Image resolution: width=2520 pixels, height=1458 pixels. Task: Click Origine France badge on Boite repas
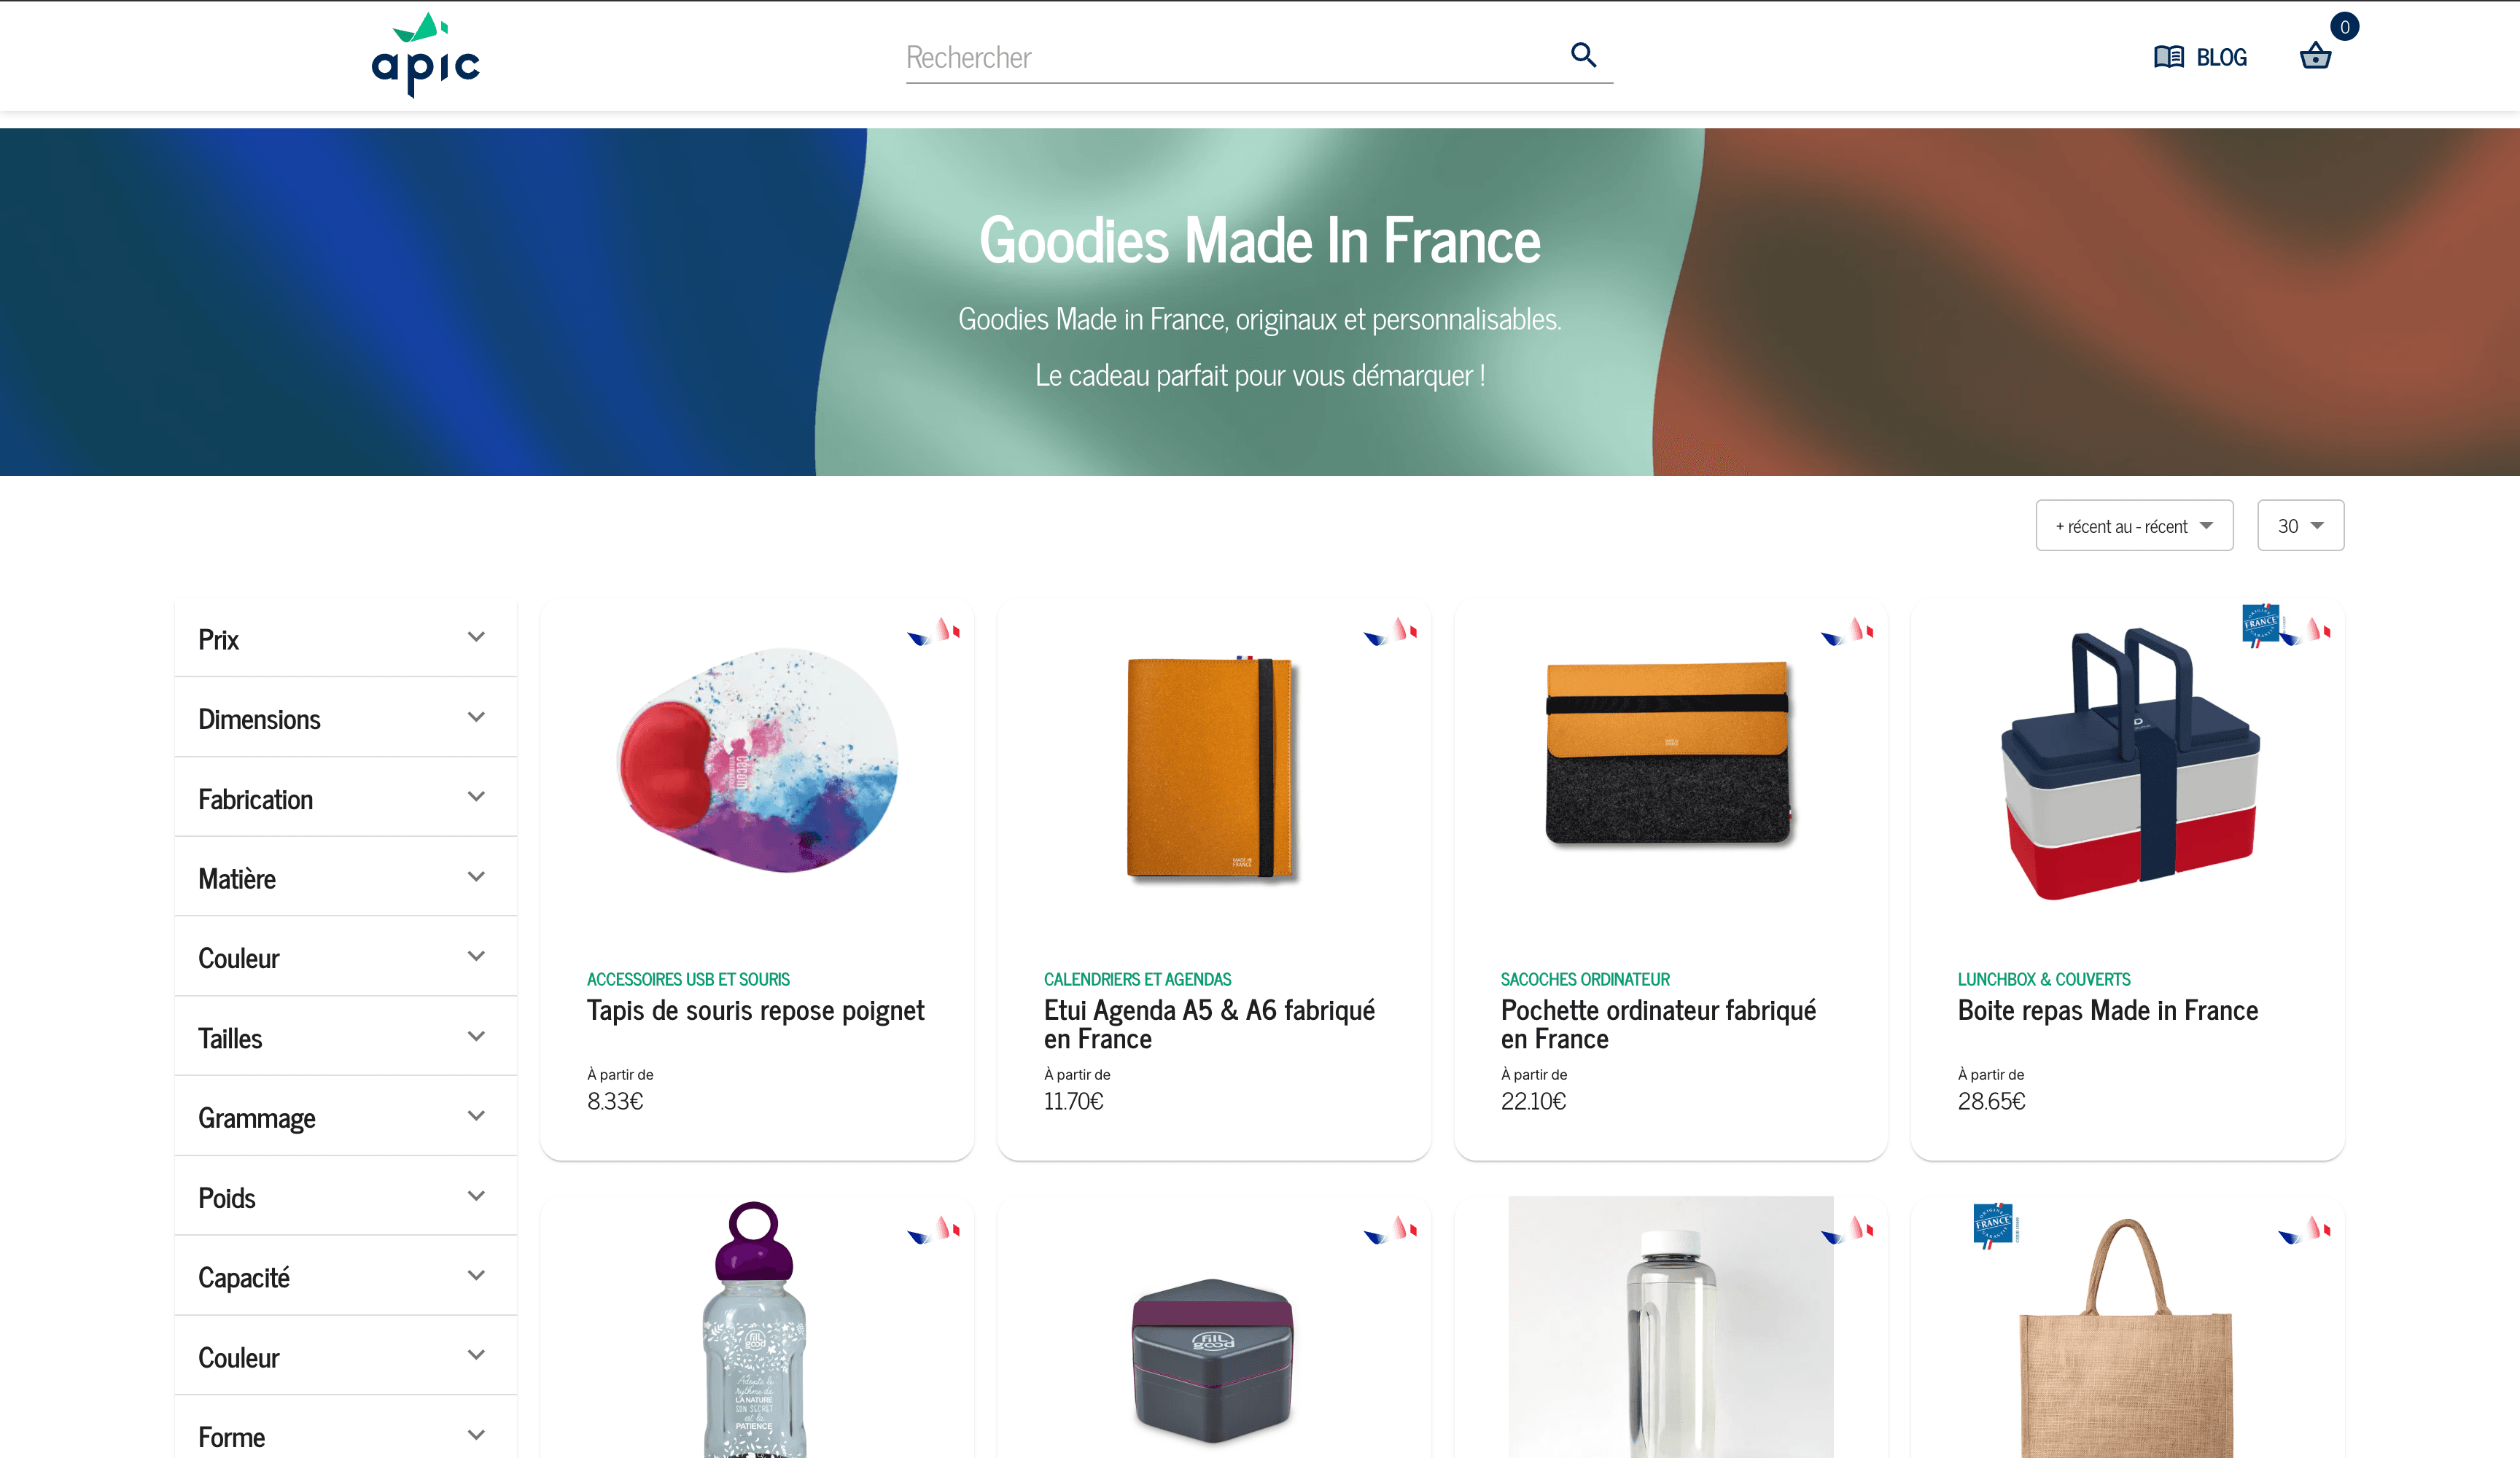pyautogui.click(x=2259, y=624)
